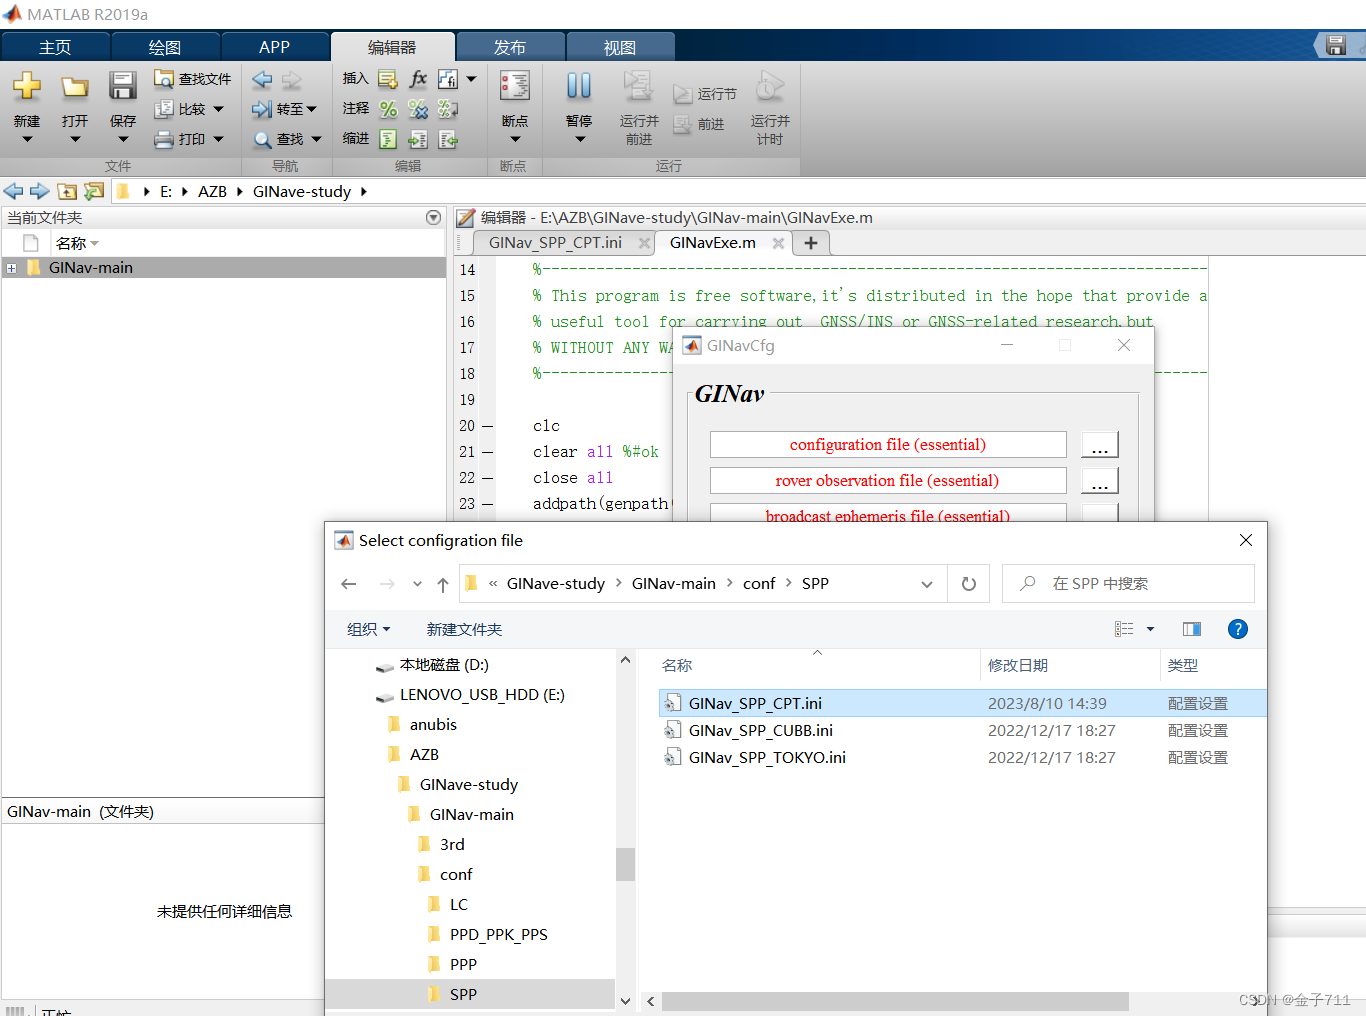Click the Find (查找) magnifier item
This screenshot has height=1016, width=1366.
pyautogui.click(x=288, y=139)
